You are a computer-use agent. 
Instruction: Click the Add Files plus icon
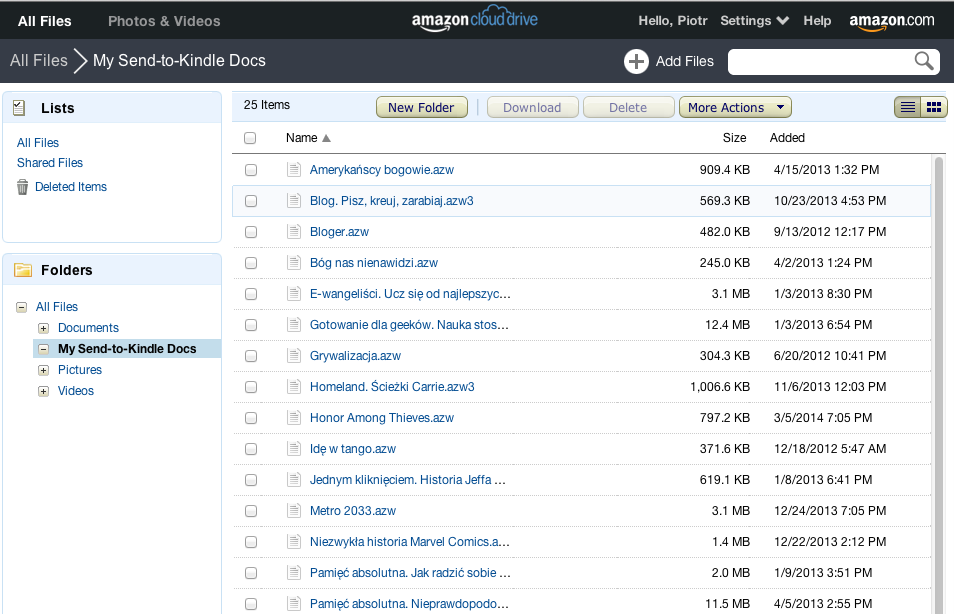[x=636, y=61]
